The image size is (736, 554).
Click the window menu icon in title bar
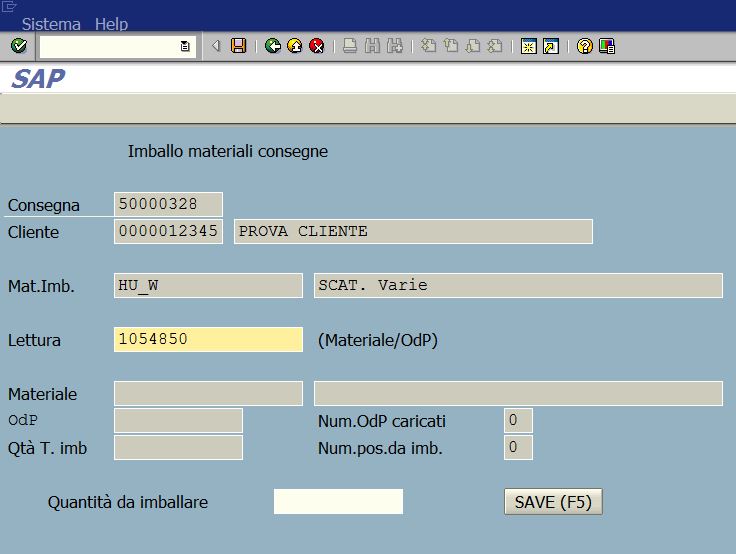9,6
